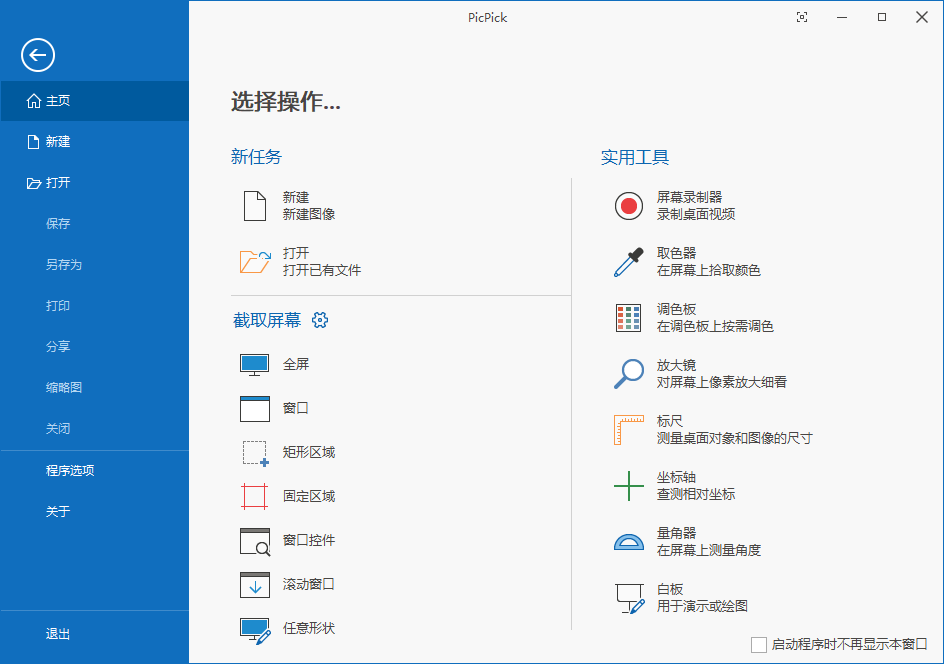
Task: Switch to the 新建 sidebar section
Action: (57, 141)
